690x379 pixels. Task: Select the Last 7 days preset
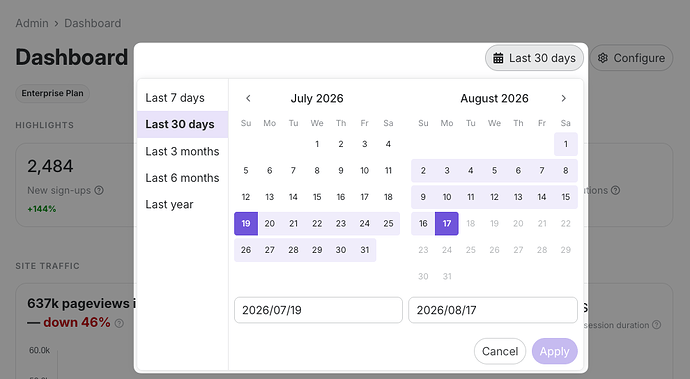pyautogui.click(x=183, y=98)
